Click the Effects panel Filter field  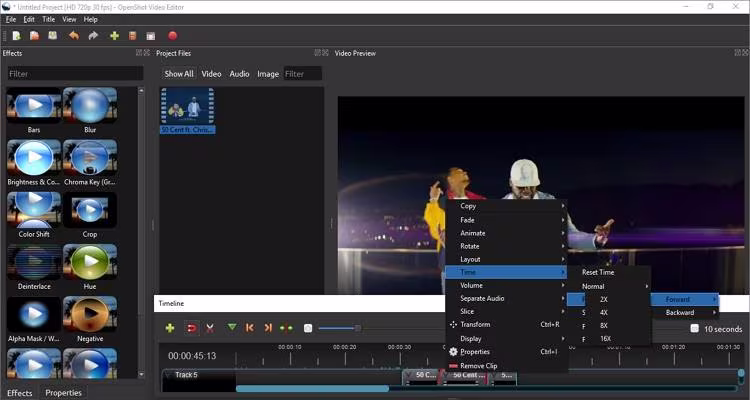75,74
